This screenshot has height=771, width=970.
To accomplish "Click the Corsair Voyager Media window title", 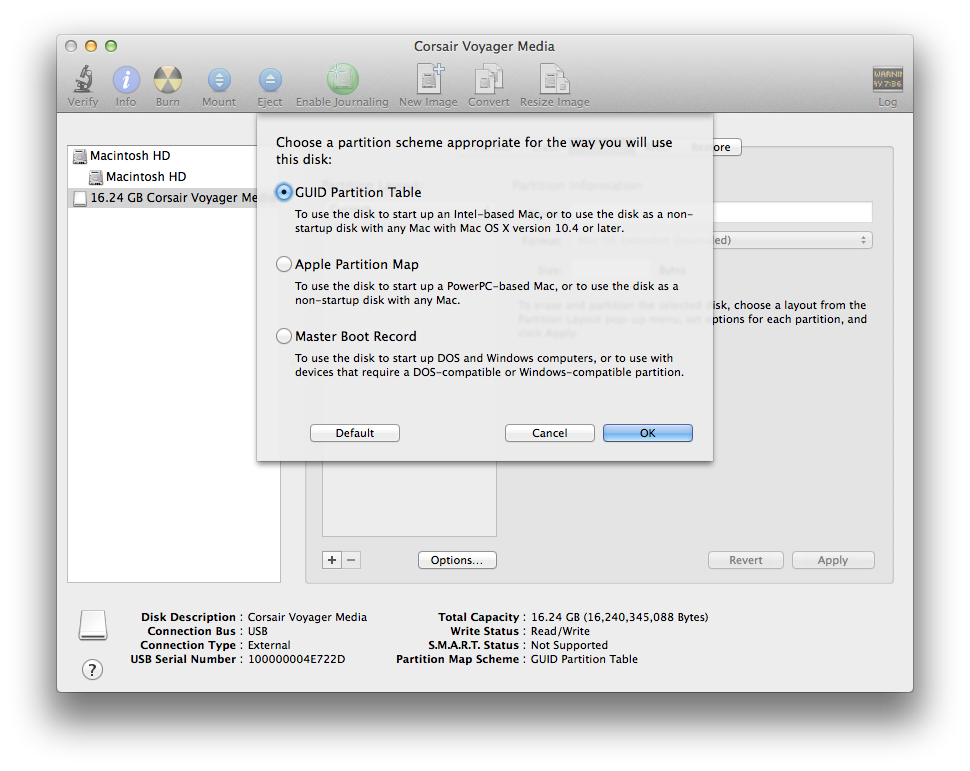I will [484, 46].
